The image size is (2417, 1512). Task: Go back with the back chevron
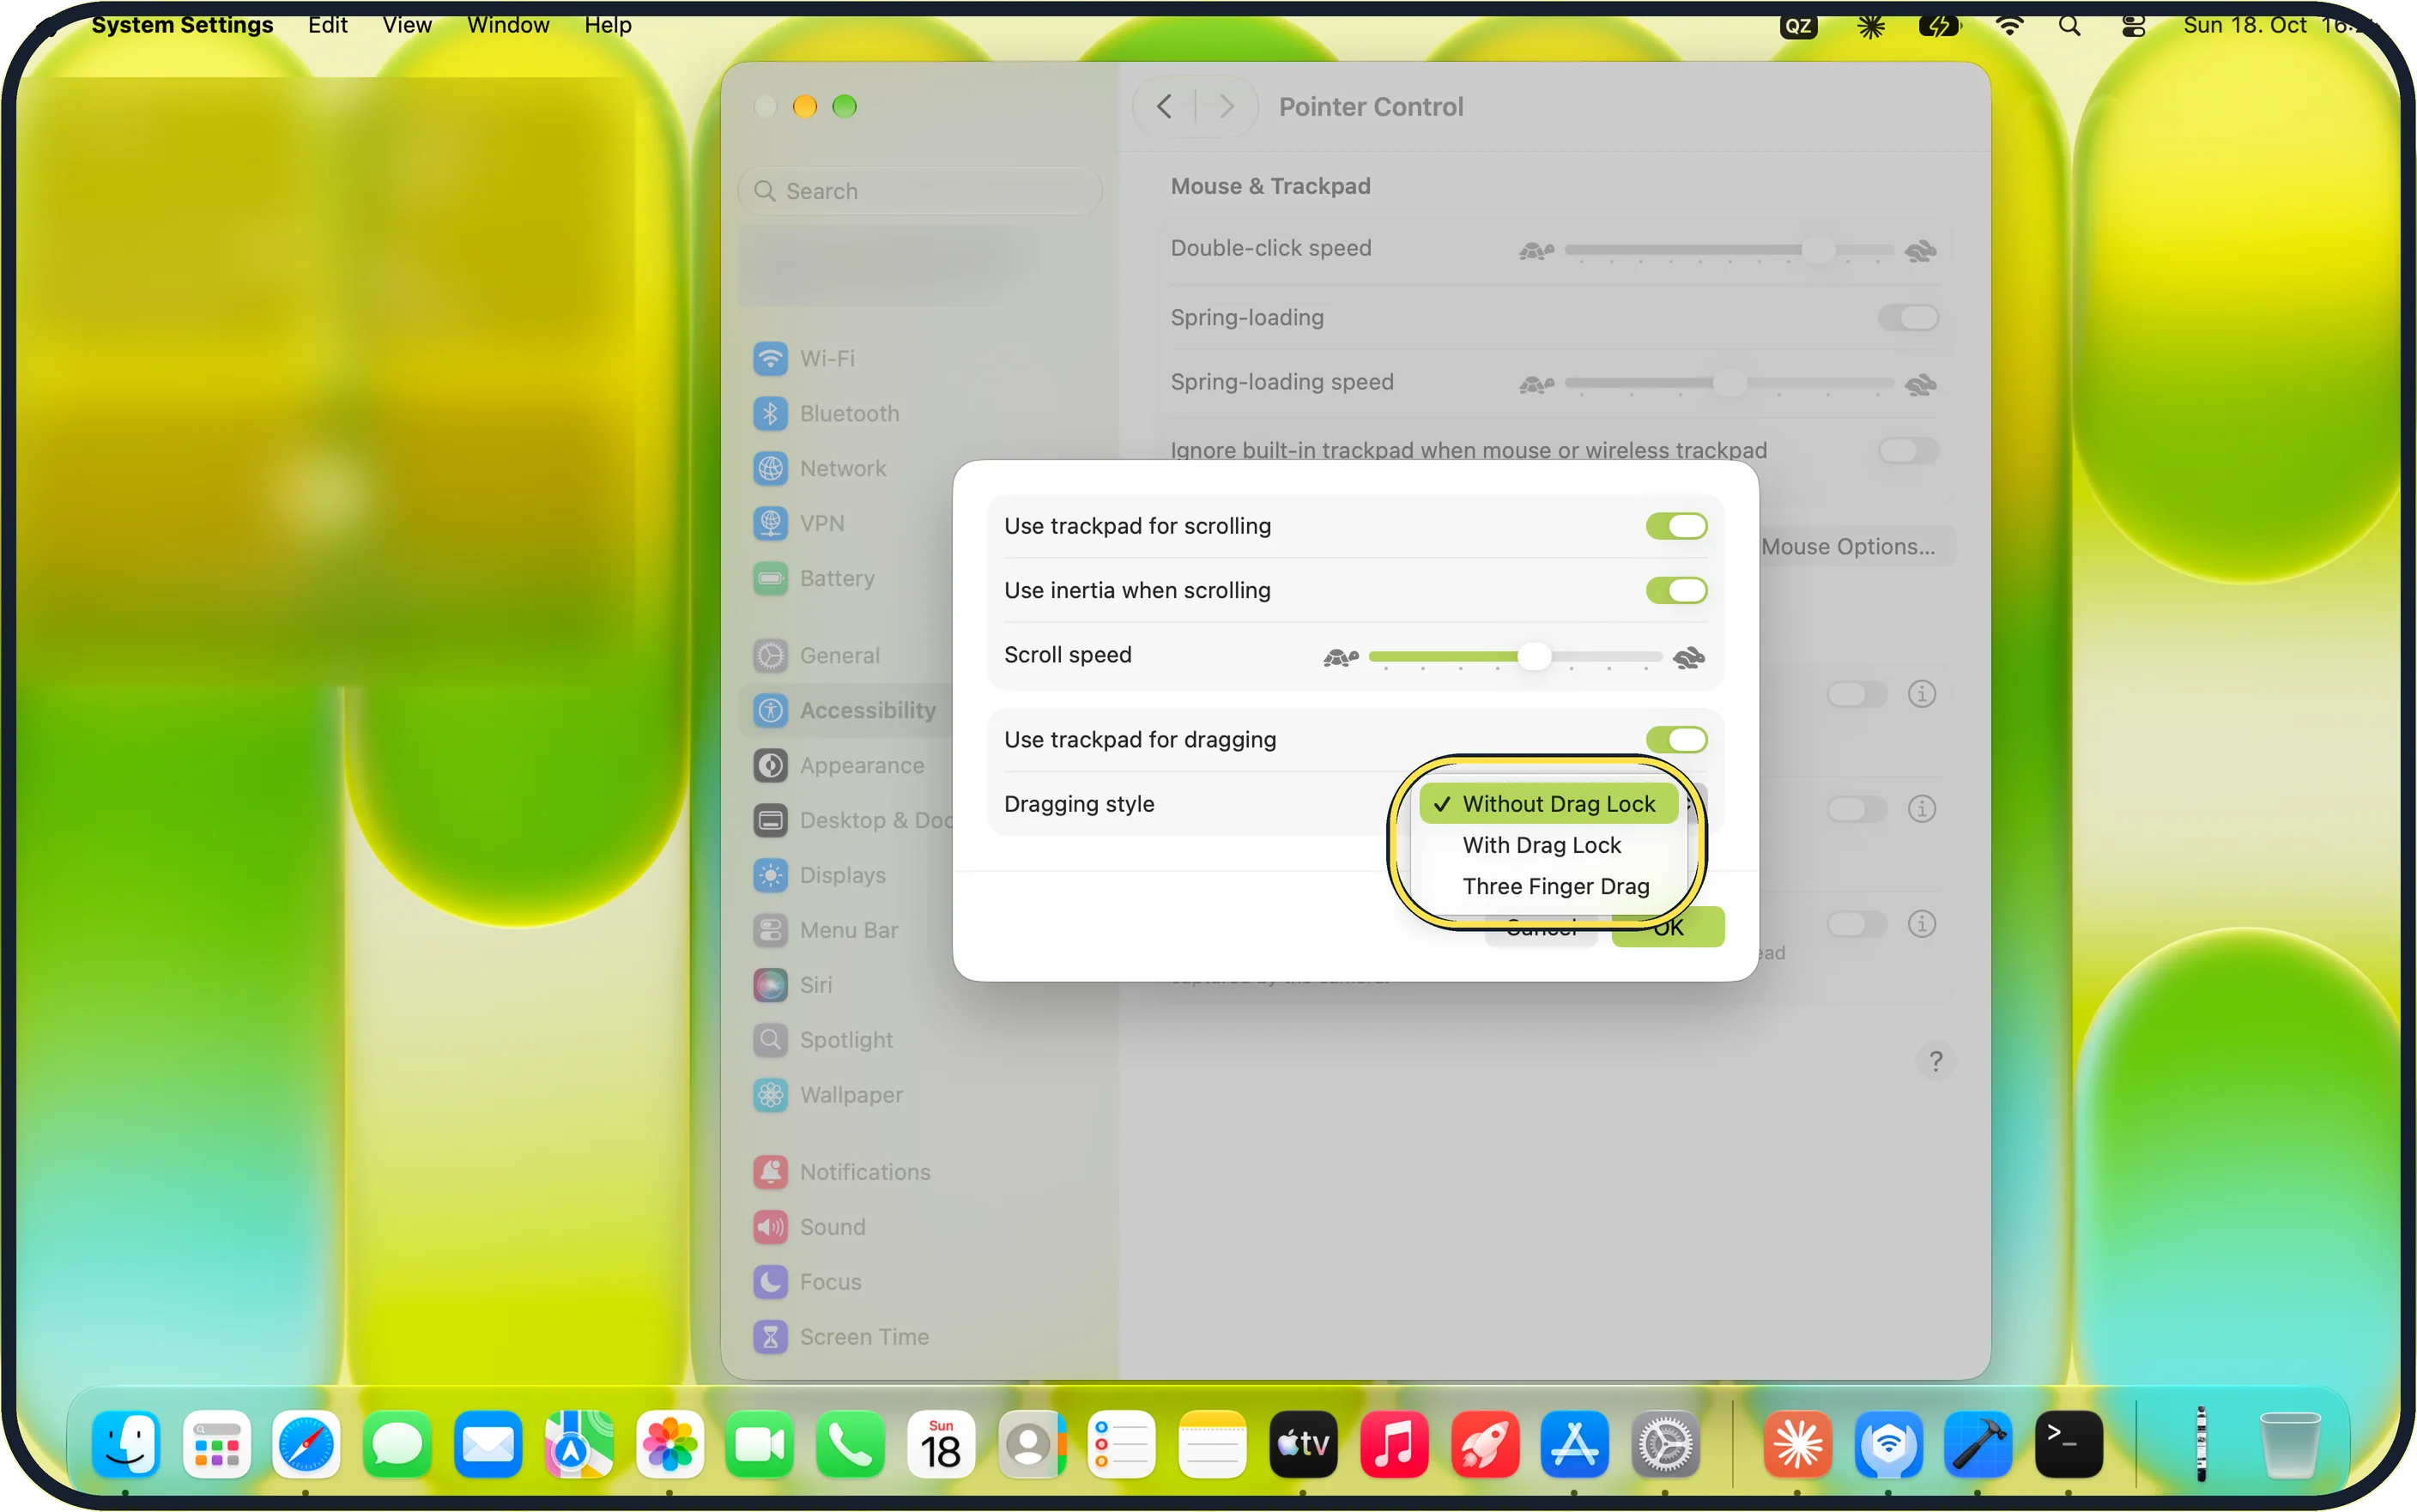pos(1163,106)
